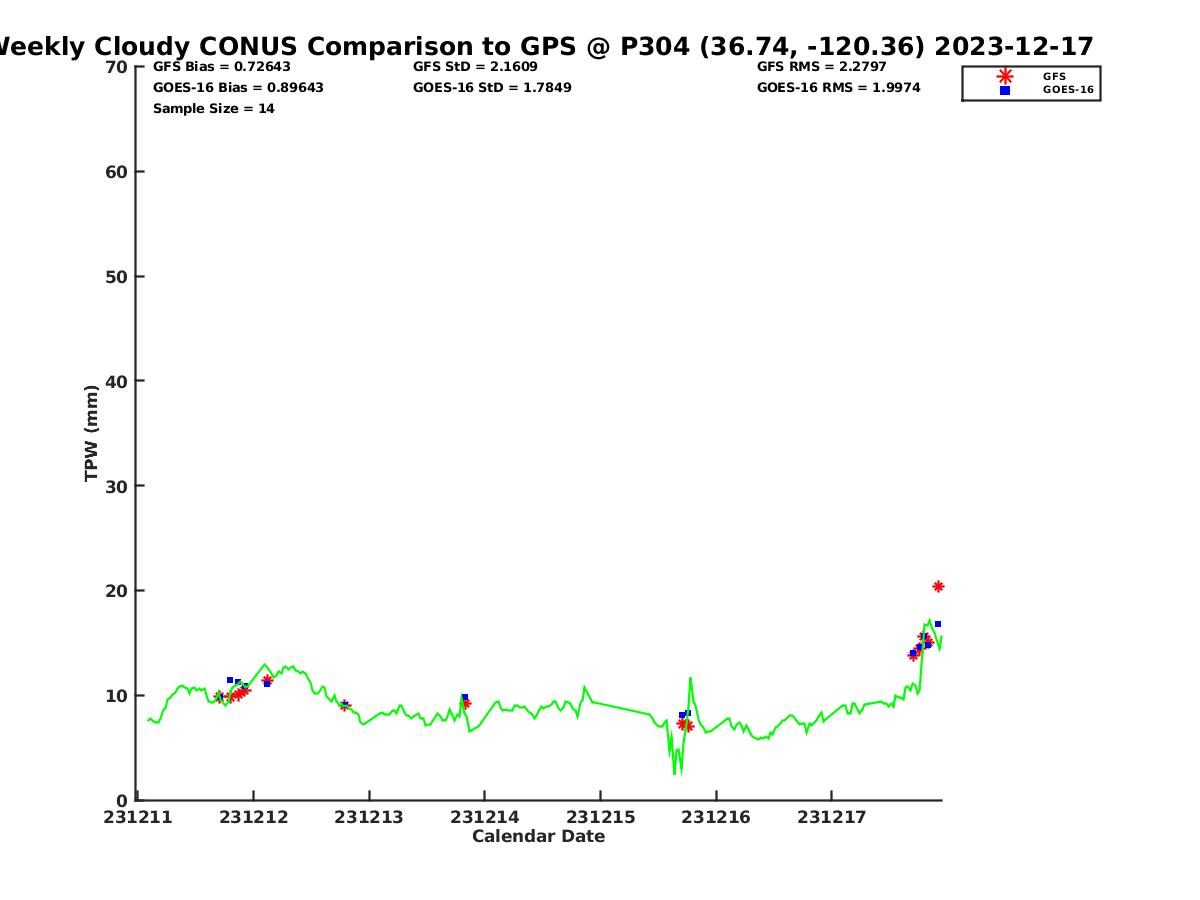Click y-axis tick label 30
Image resolution: width=1200 pixels, height=900 pixels.
point(117,486)
